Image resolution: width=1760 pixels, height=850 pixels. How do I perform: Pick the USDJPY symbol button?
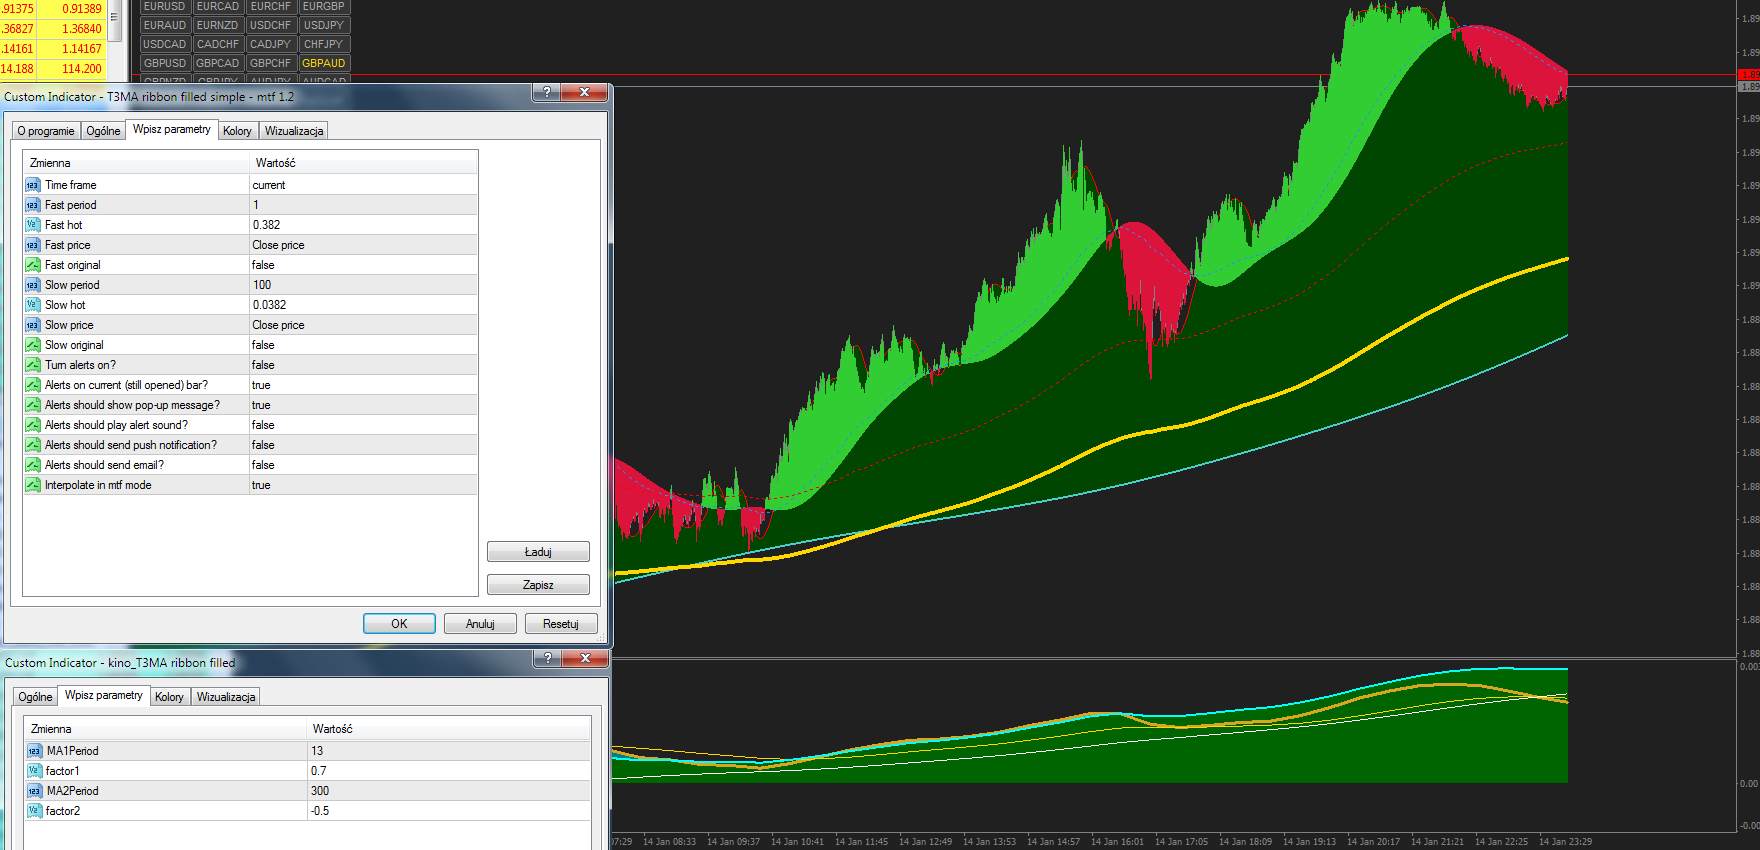324,25
